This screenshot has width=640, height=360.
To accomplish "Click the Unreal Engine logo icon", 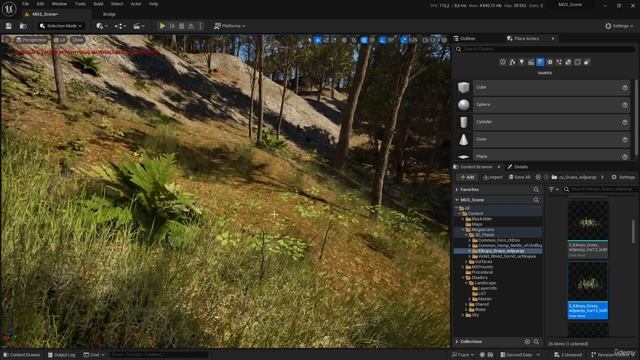I will [x=9, y=9].
